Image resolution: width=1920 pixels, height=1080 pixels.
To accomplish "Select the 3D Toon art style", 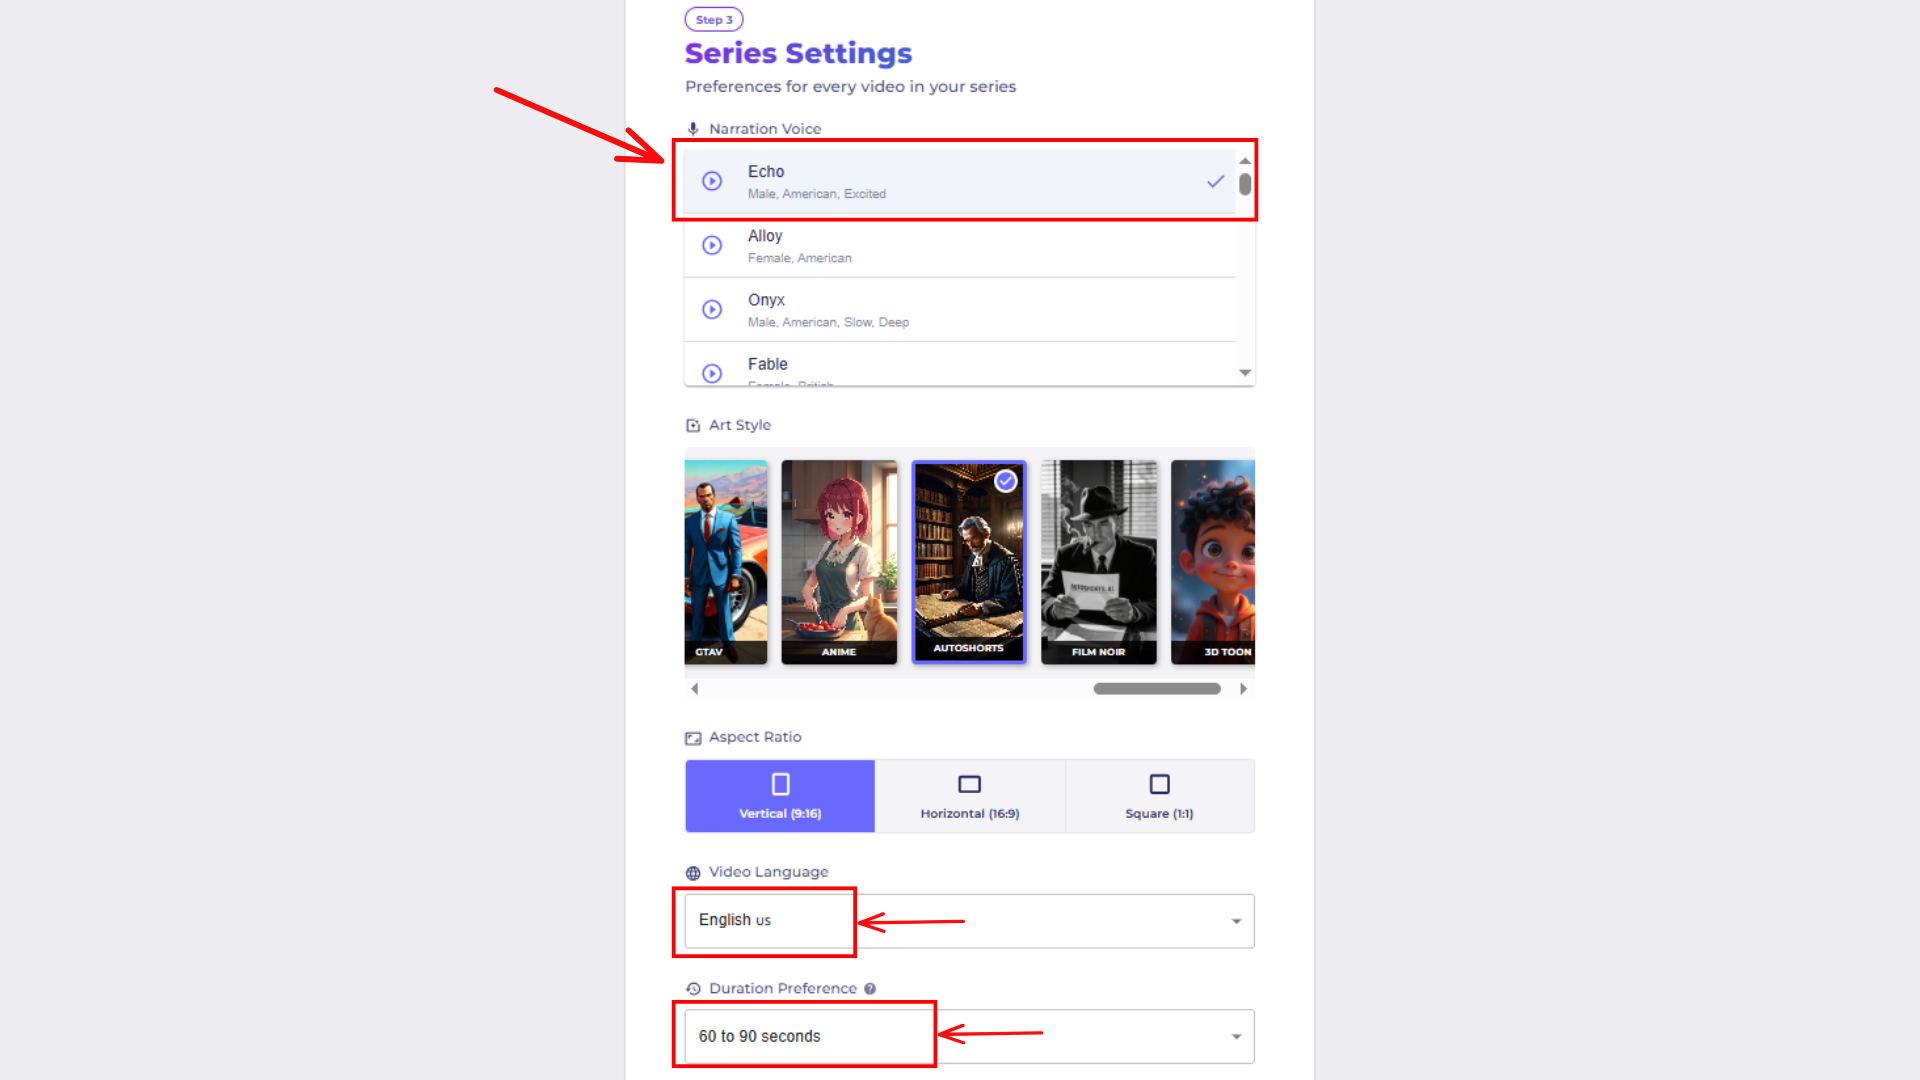I will click(x=1213, y=561).
